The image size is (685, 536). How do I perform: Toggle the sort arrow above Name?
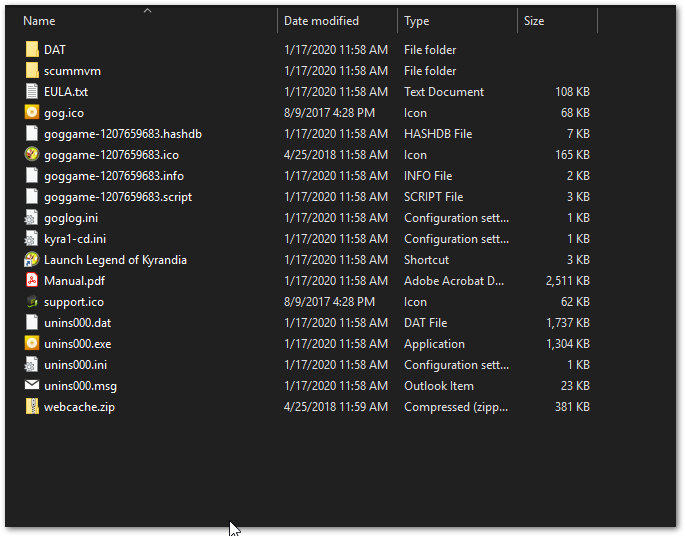click(x=148, y=10)
